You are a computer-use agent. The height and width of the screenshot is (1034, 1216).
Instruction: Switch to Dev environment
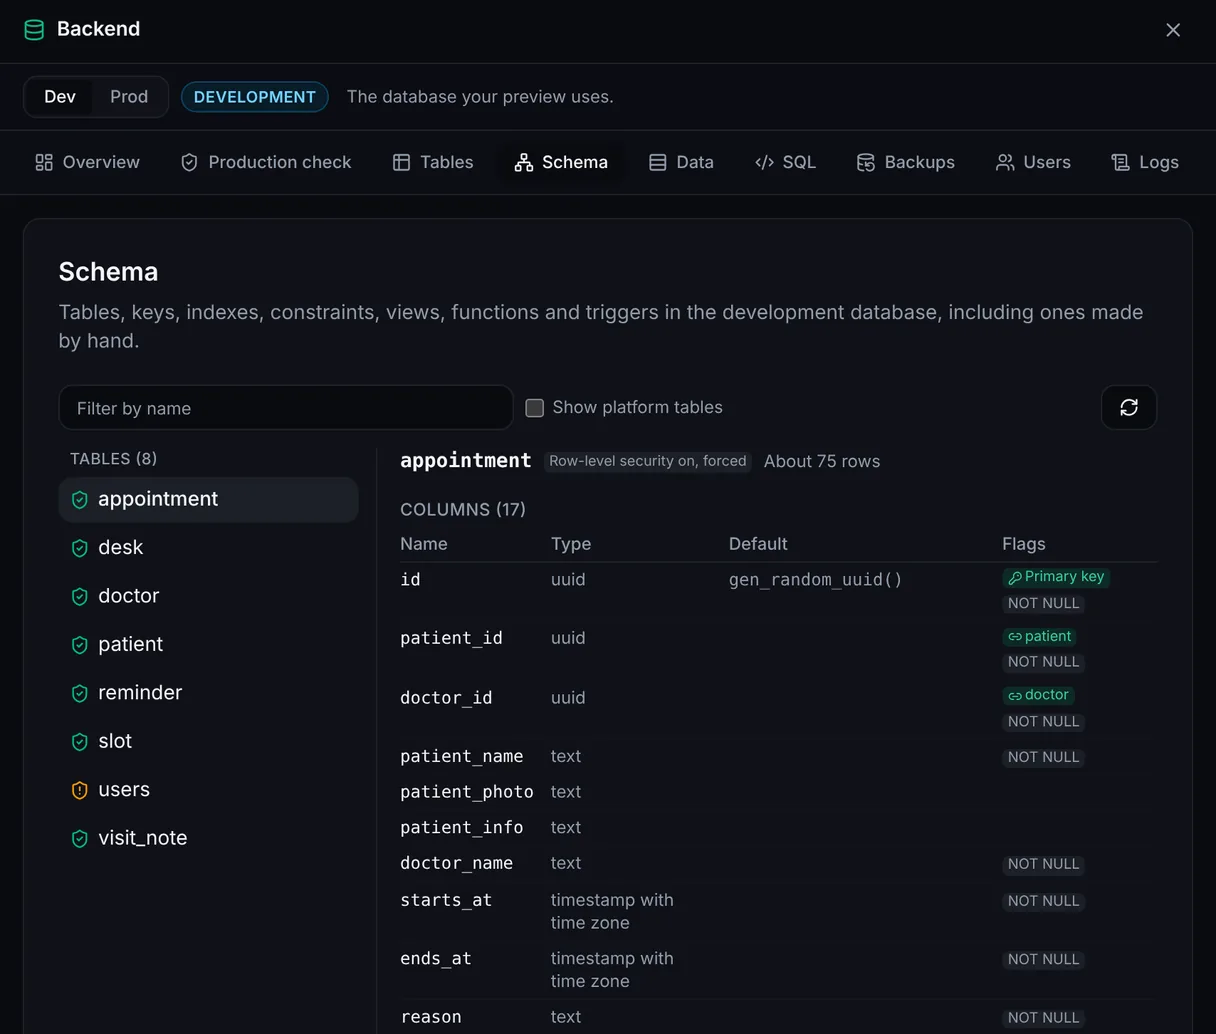[60, 97]
